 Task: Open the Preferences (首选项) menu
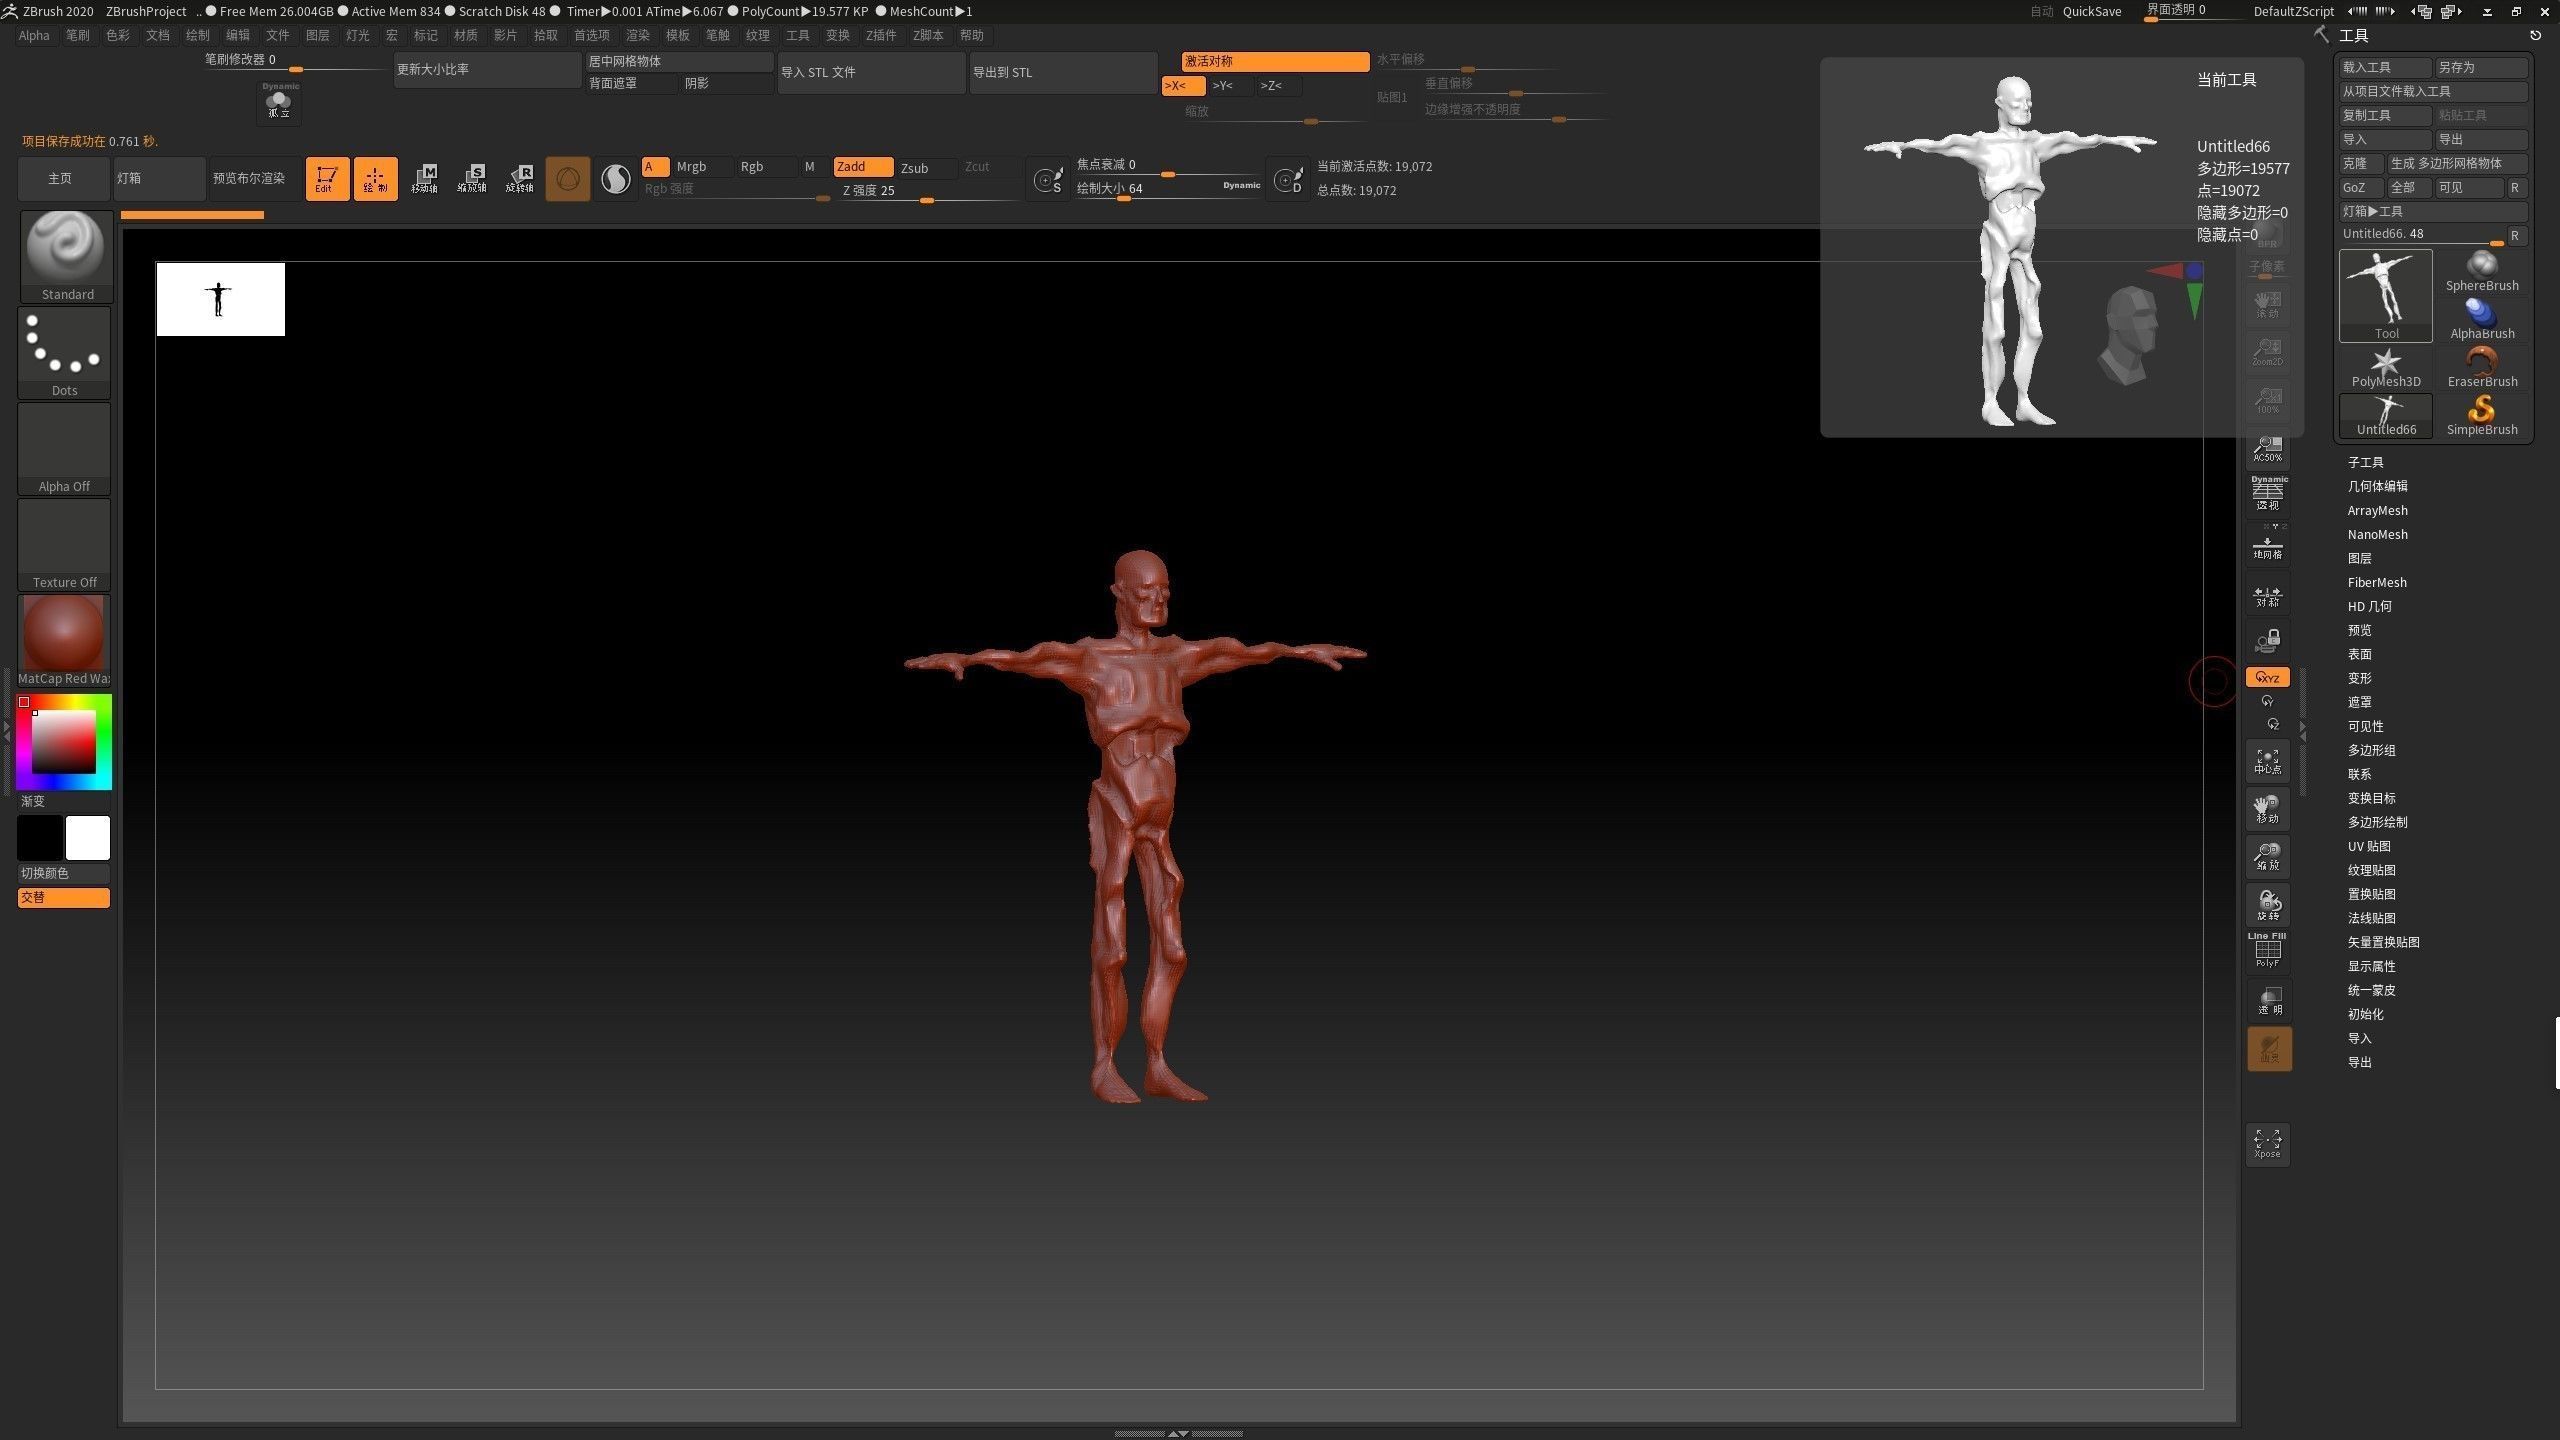coord(592,35)
